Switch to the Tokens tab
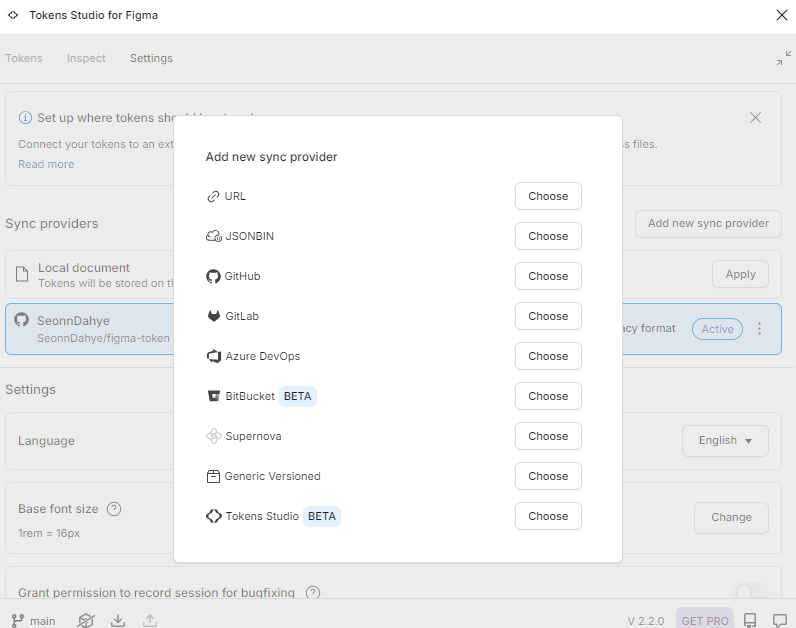 (x=24, y=58)
